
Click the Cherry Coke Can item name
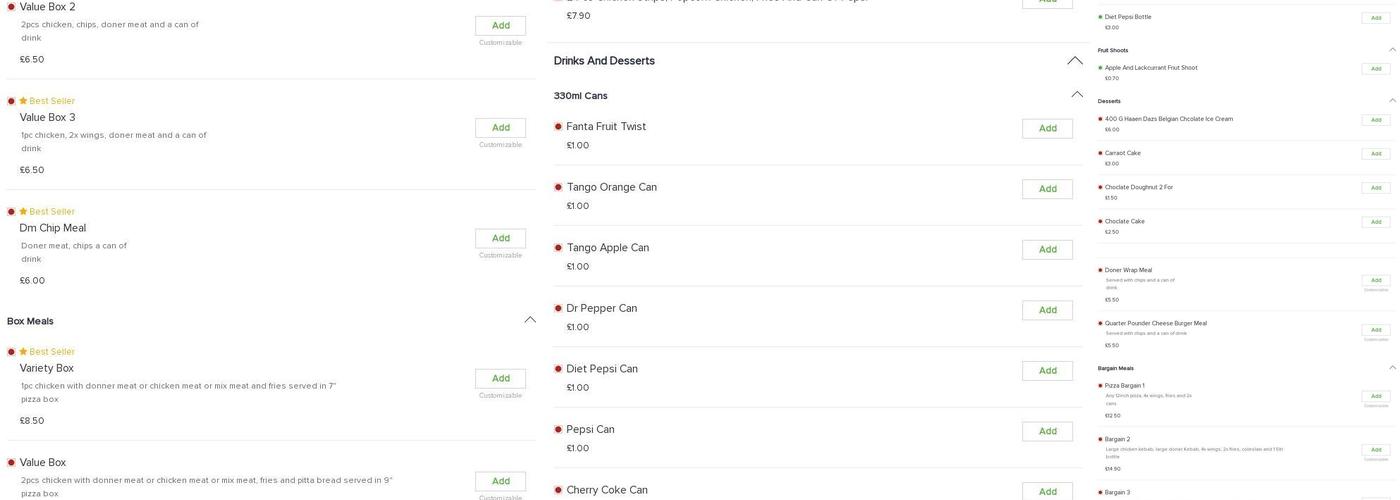[x=607, y=490]
